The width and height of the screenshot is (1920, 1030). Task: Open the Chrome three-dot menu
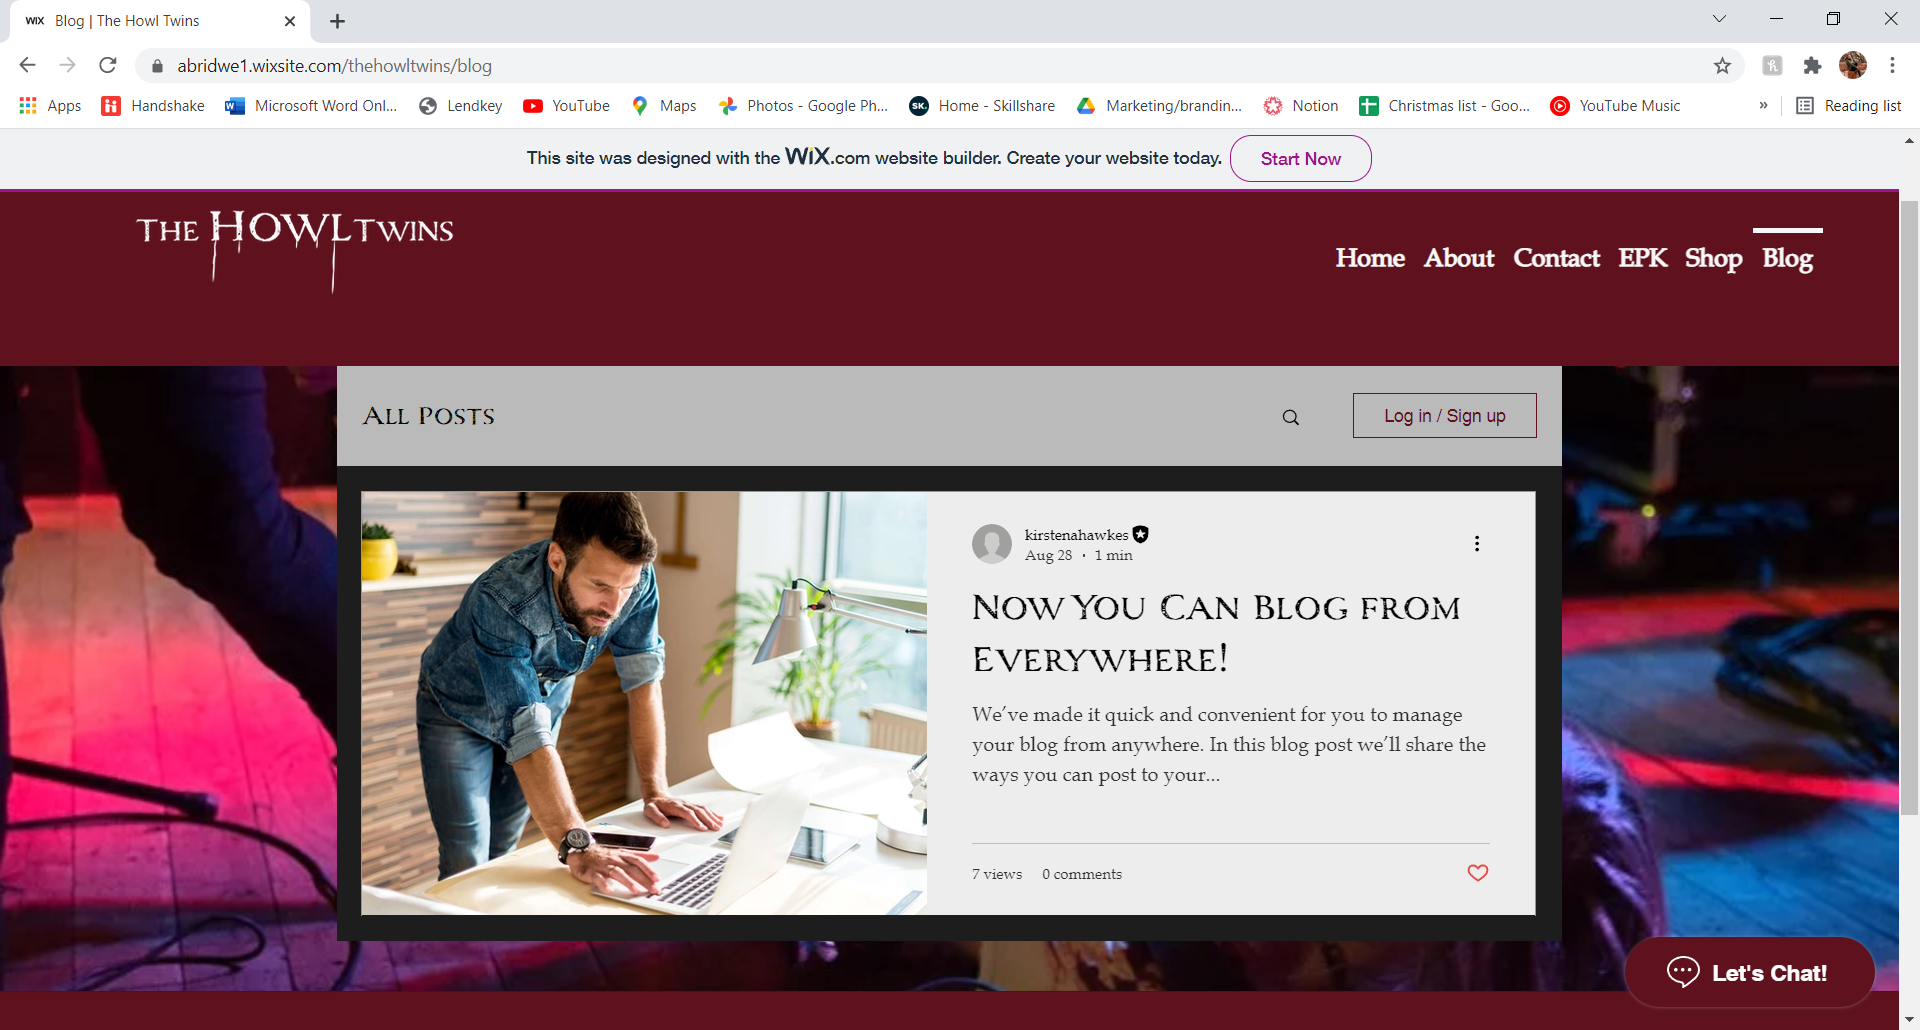coord(1892,65)
